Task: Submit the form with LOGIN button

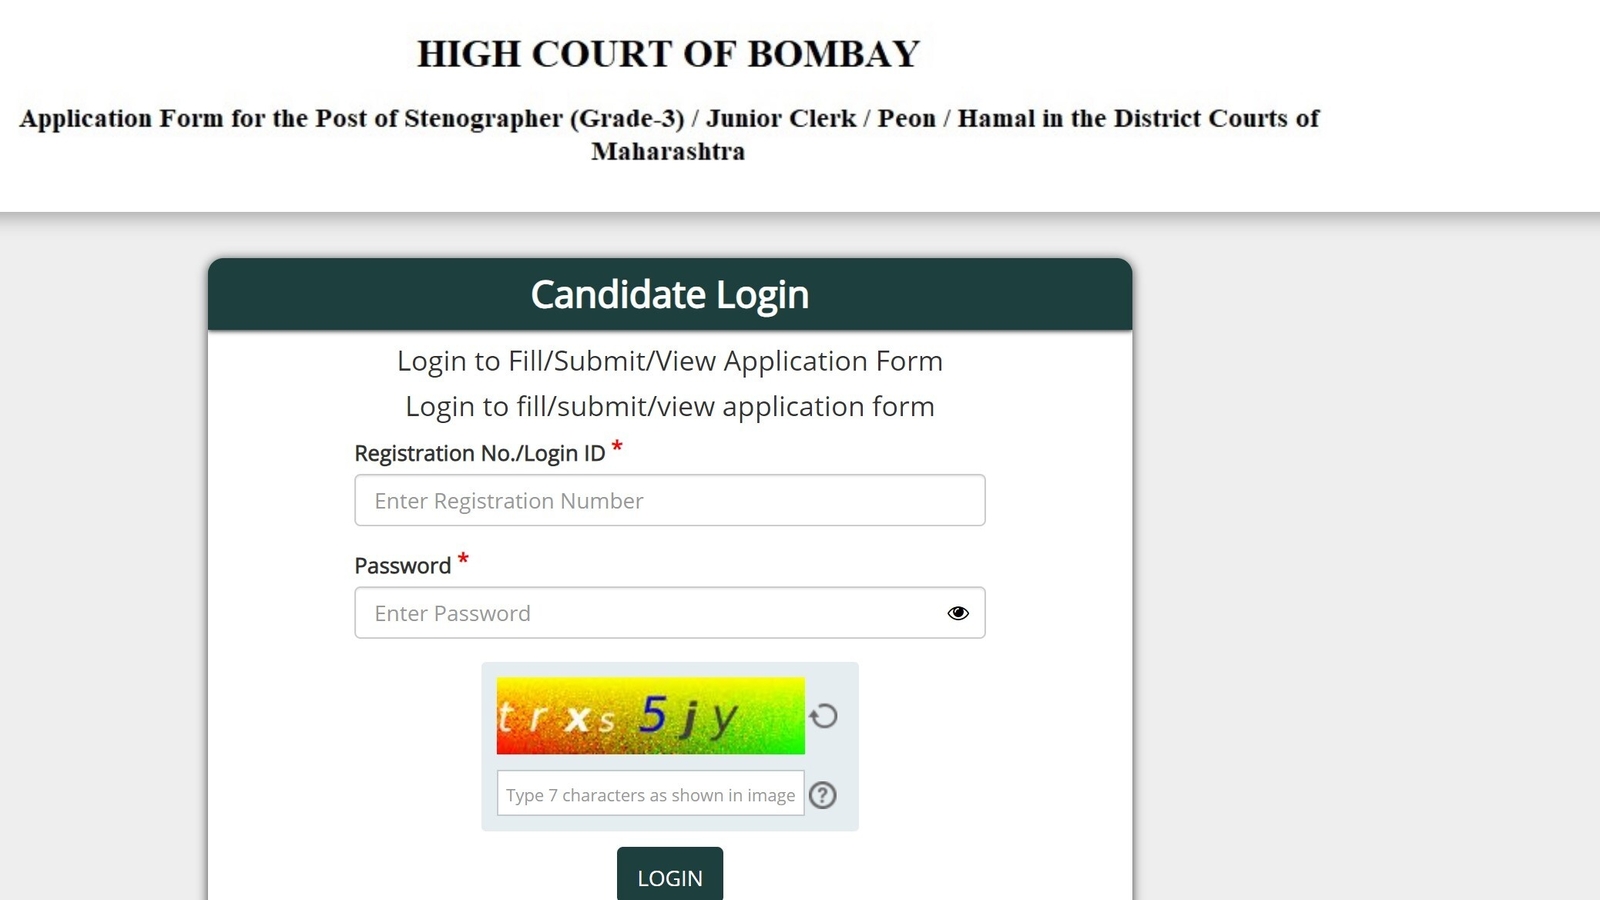Action: (x=670, y=876)
